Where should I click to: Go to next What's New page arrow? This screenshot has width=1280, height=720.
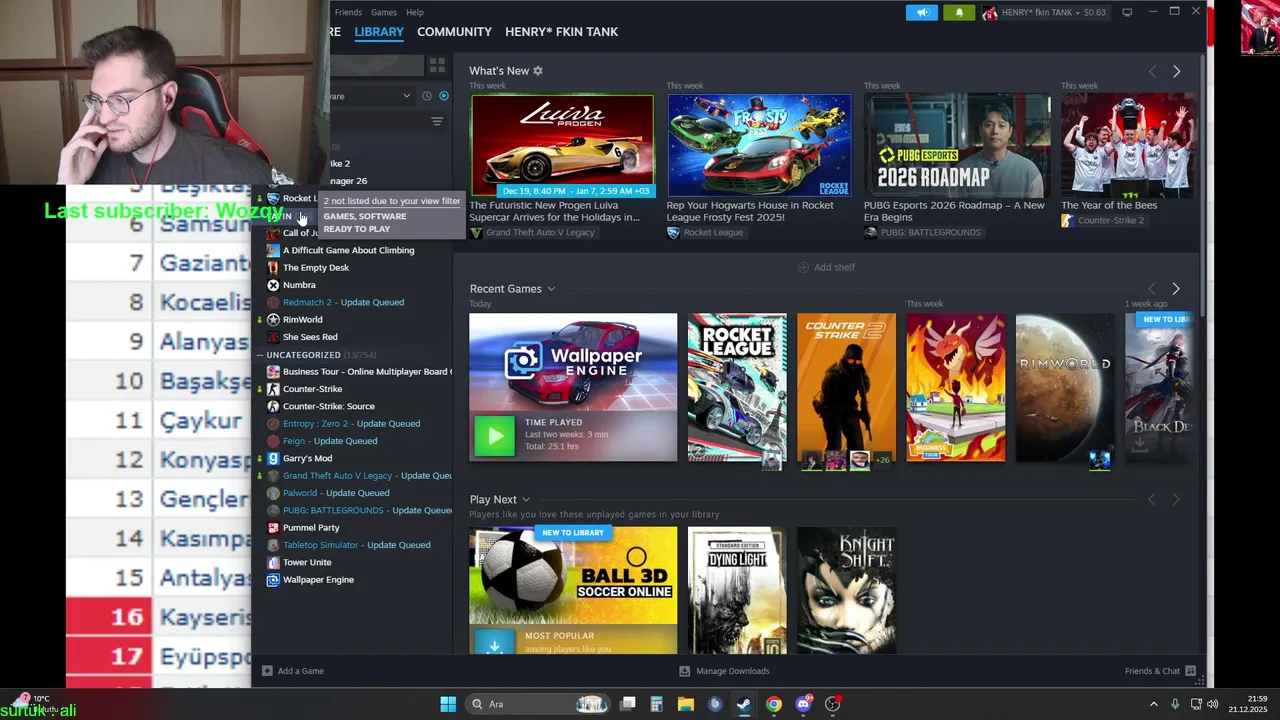click(x=1176, y=71)
